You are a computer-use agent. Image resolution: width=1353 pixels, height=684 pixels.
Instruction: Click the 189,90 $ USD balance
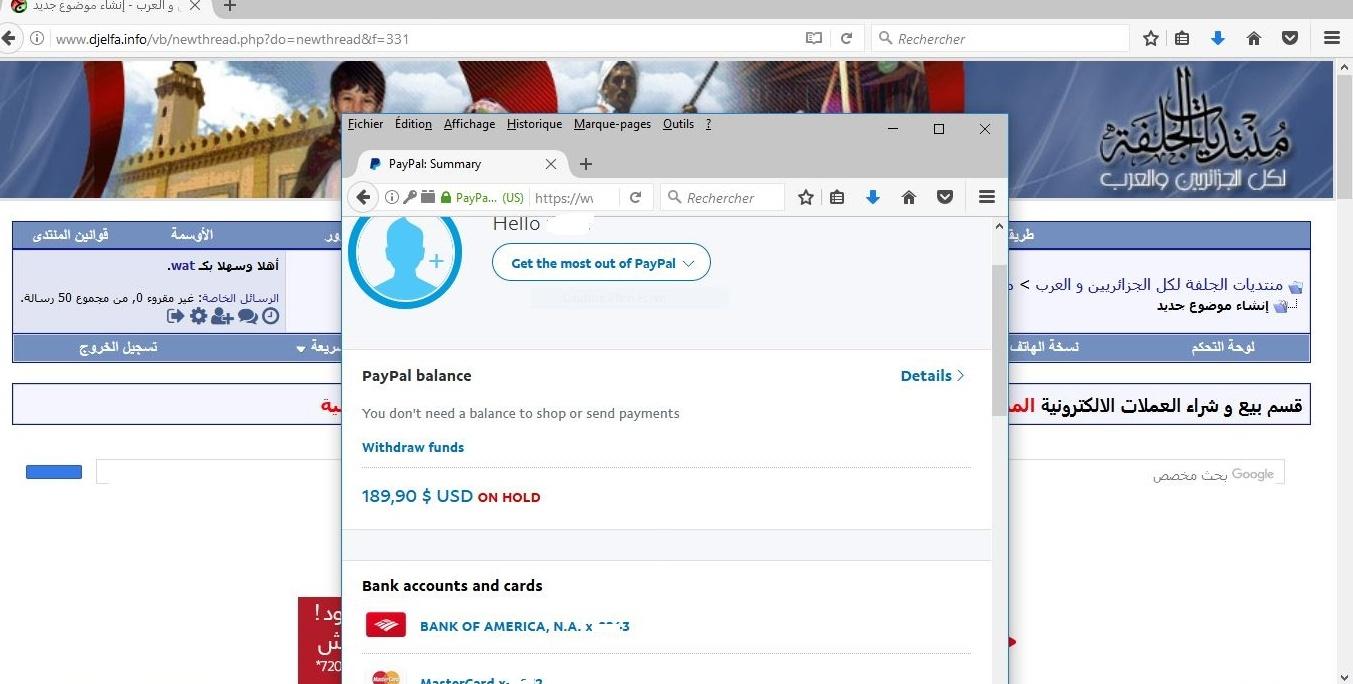coord(417,496)
